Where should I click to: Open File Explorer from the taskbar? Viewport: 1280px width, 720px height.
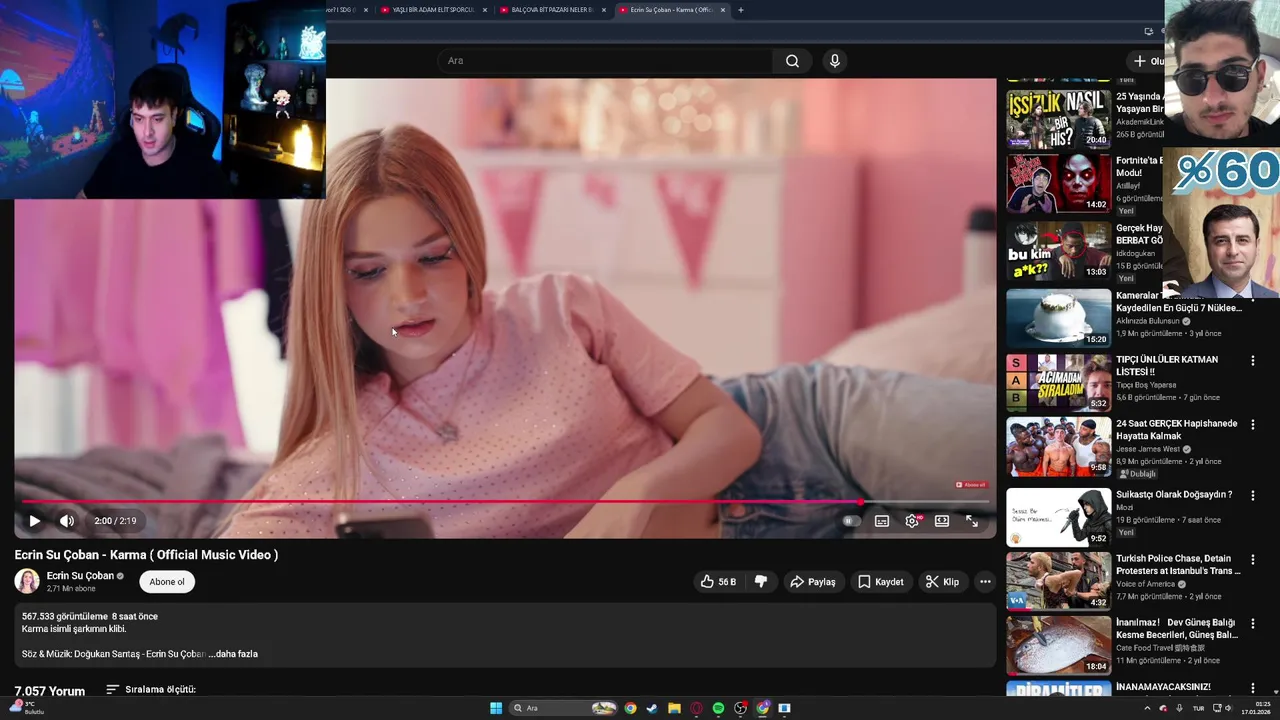(674, 708)
